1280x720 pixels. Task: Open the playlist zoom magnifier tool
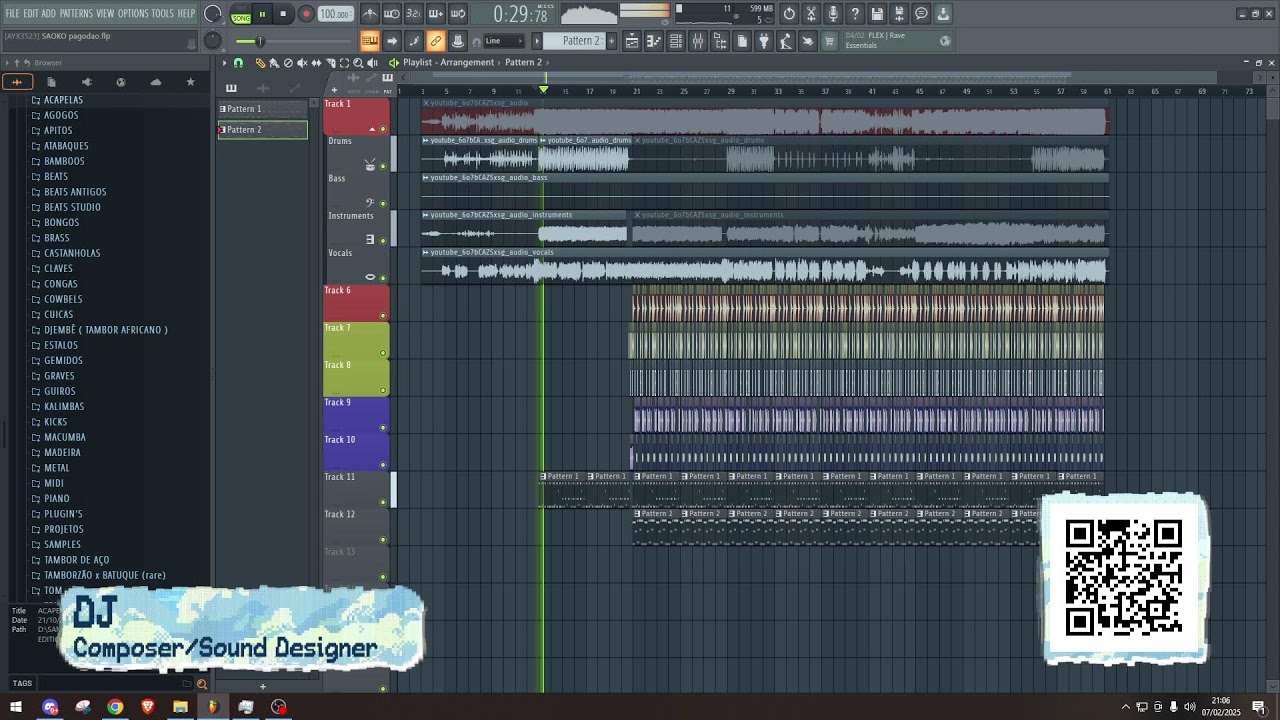358,62
